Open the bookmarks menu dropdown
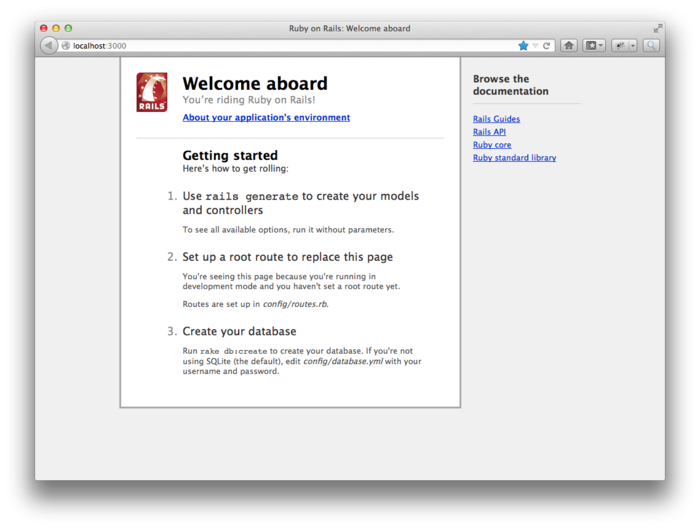The image size is (700, 529). tap(594, 45)
